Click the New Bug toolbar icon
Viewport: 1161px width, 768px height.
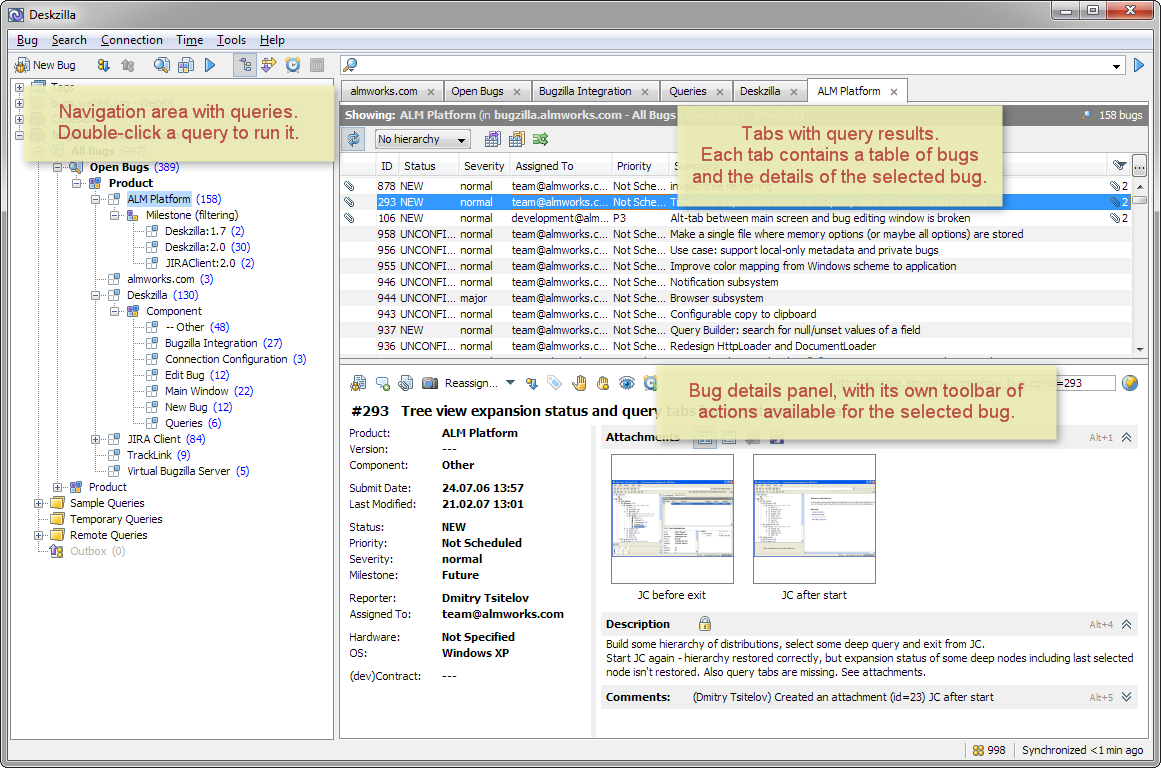point(21,64)
